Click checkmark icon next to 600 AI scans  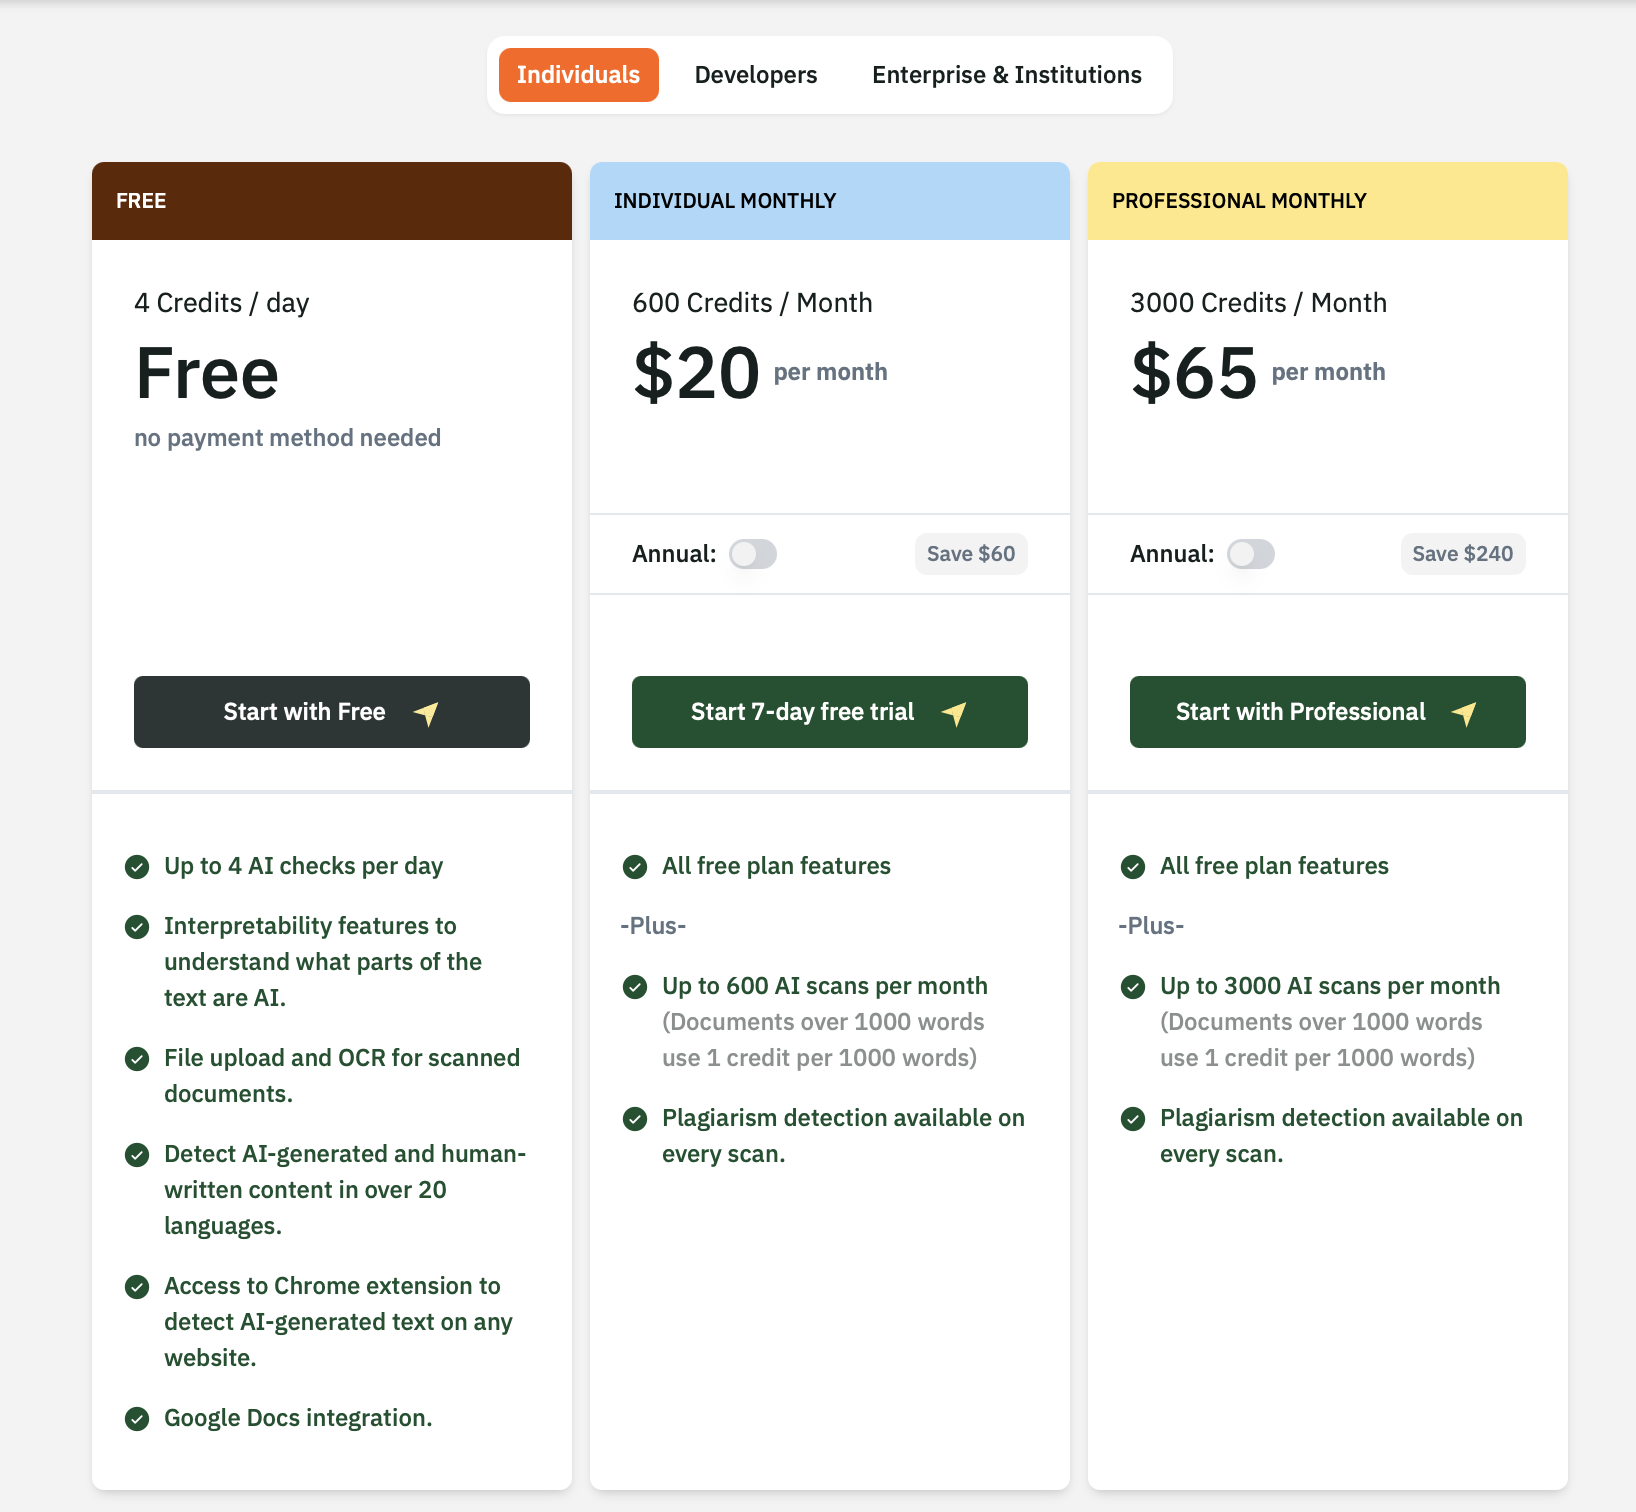[x=635, y=987]
